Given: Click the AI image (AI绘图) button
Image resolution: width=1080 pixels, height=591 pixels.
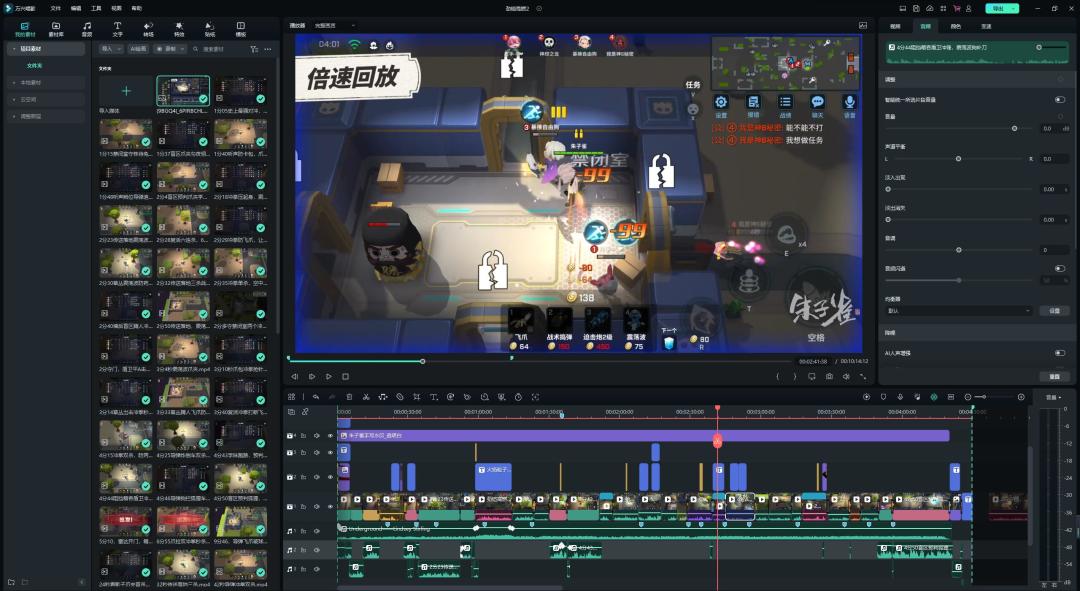Looking at the screenshot, I should (x=138, y=49).
